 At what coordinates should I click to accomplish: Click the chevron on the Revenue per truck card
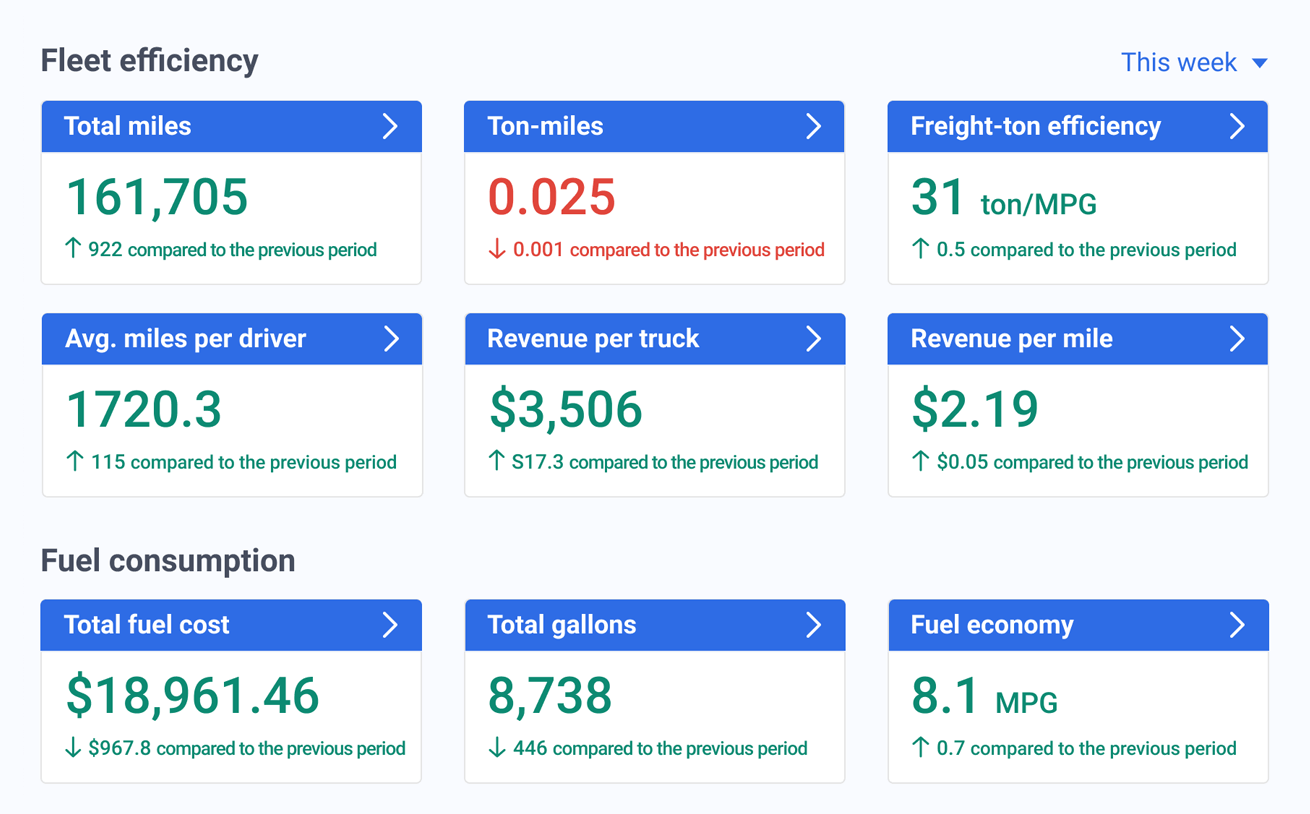(813, 339)
